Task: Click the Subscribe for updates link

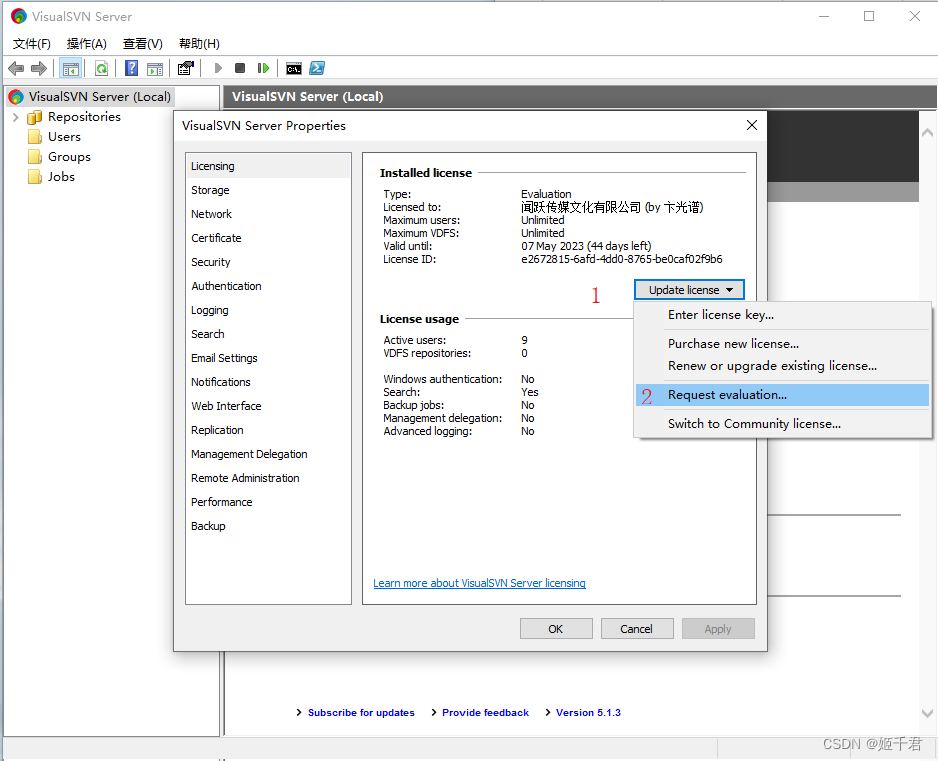Action: [361, 713]
